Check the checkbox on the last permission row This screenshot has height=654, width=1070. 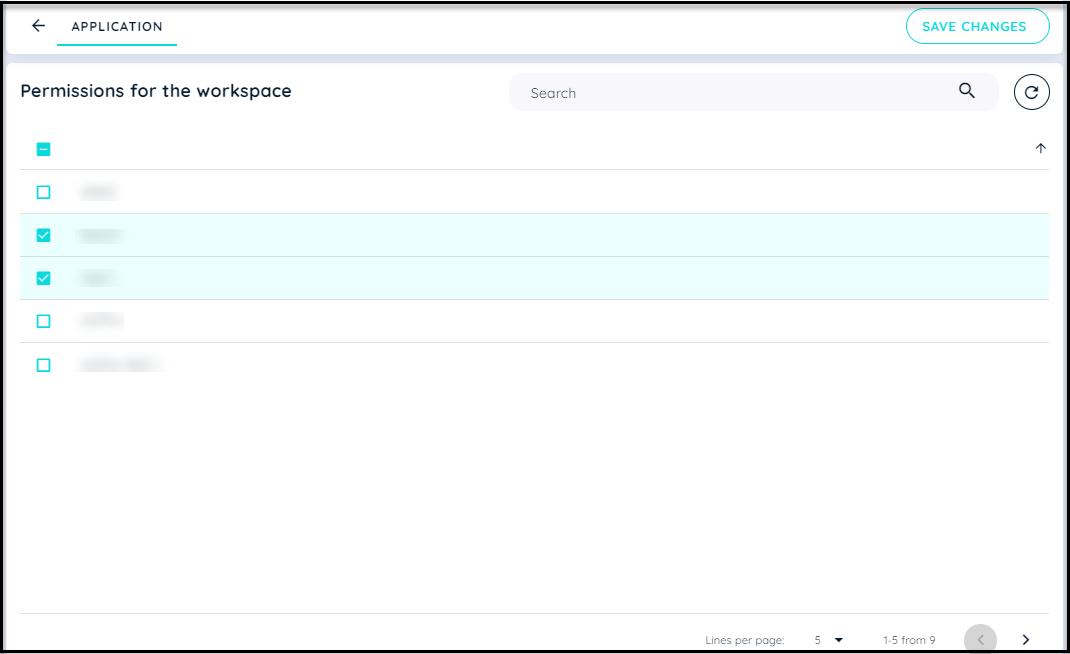pos(43,364)
